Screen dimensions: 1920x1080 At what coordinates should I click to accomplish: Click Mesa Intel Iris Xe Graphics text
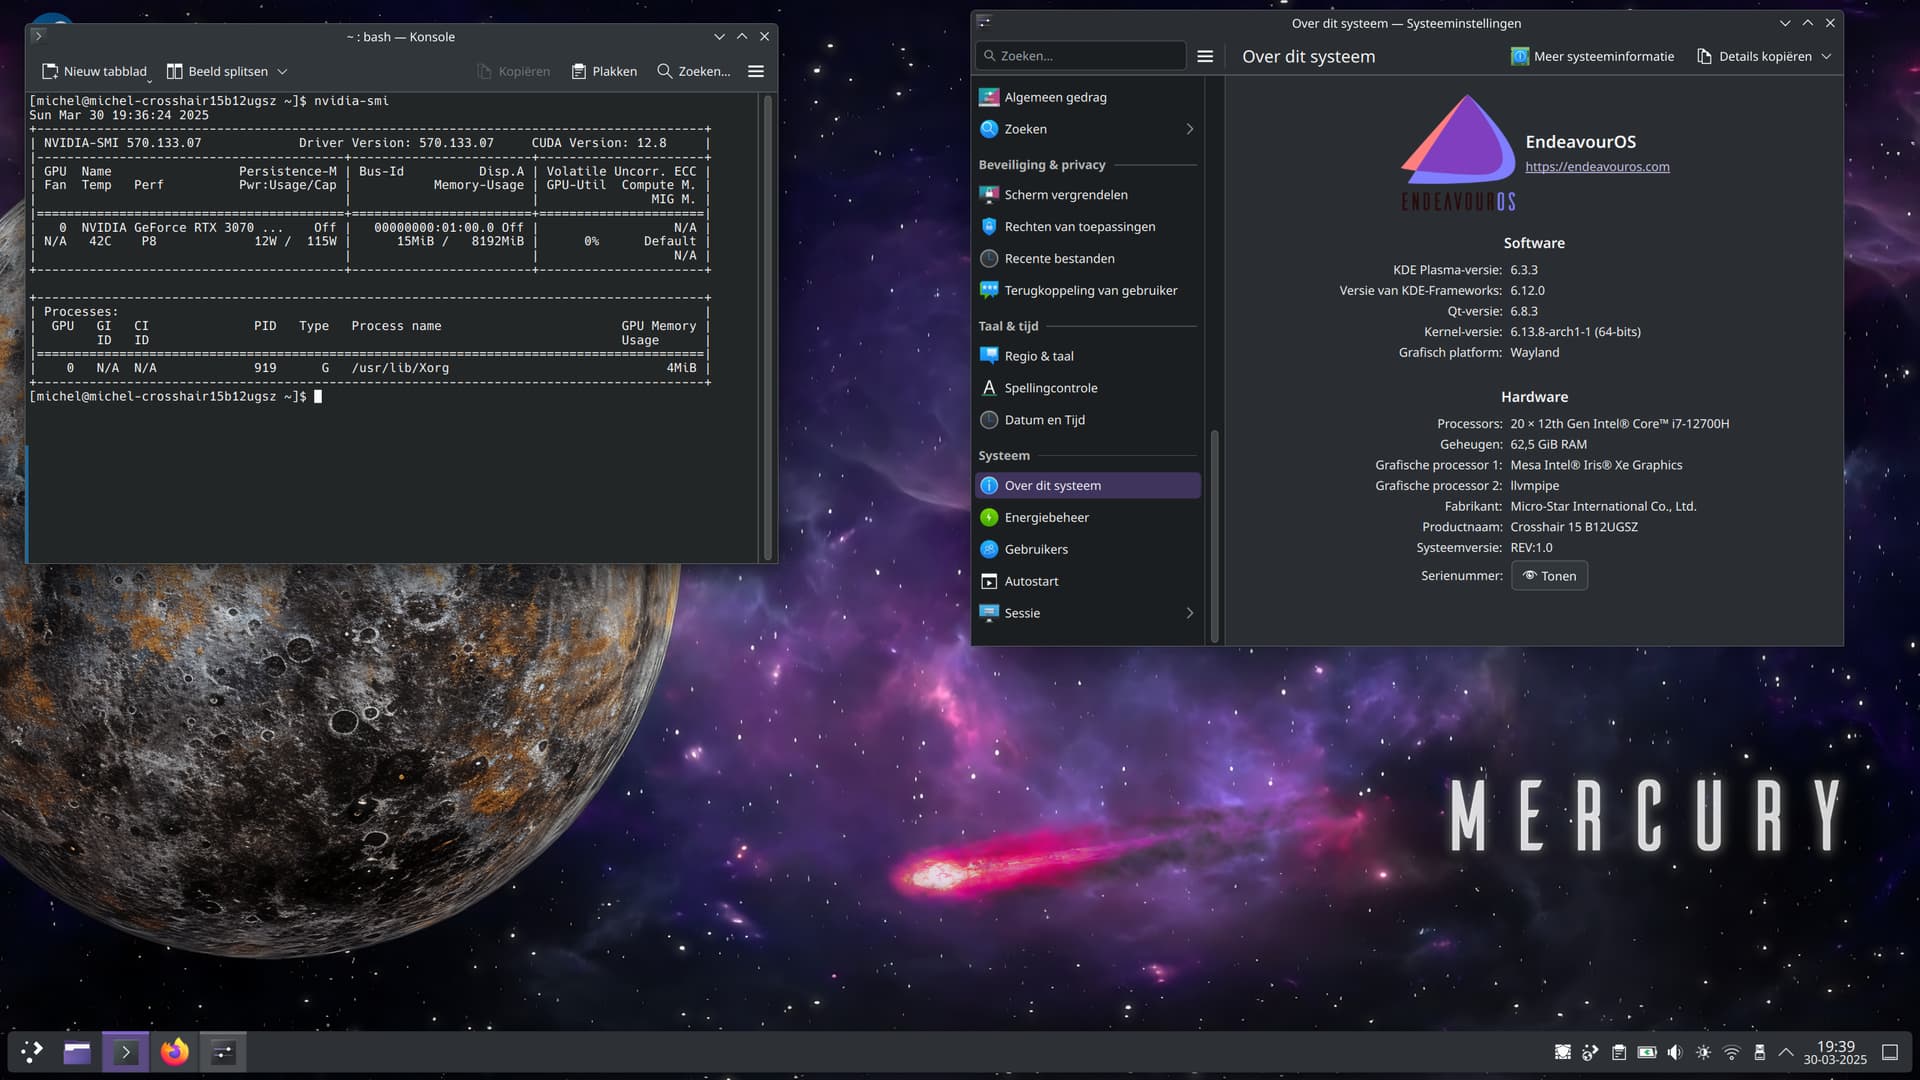coord(1596,464)
